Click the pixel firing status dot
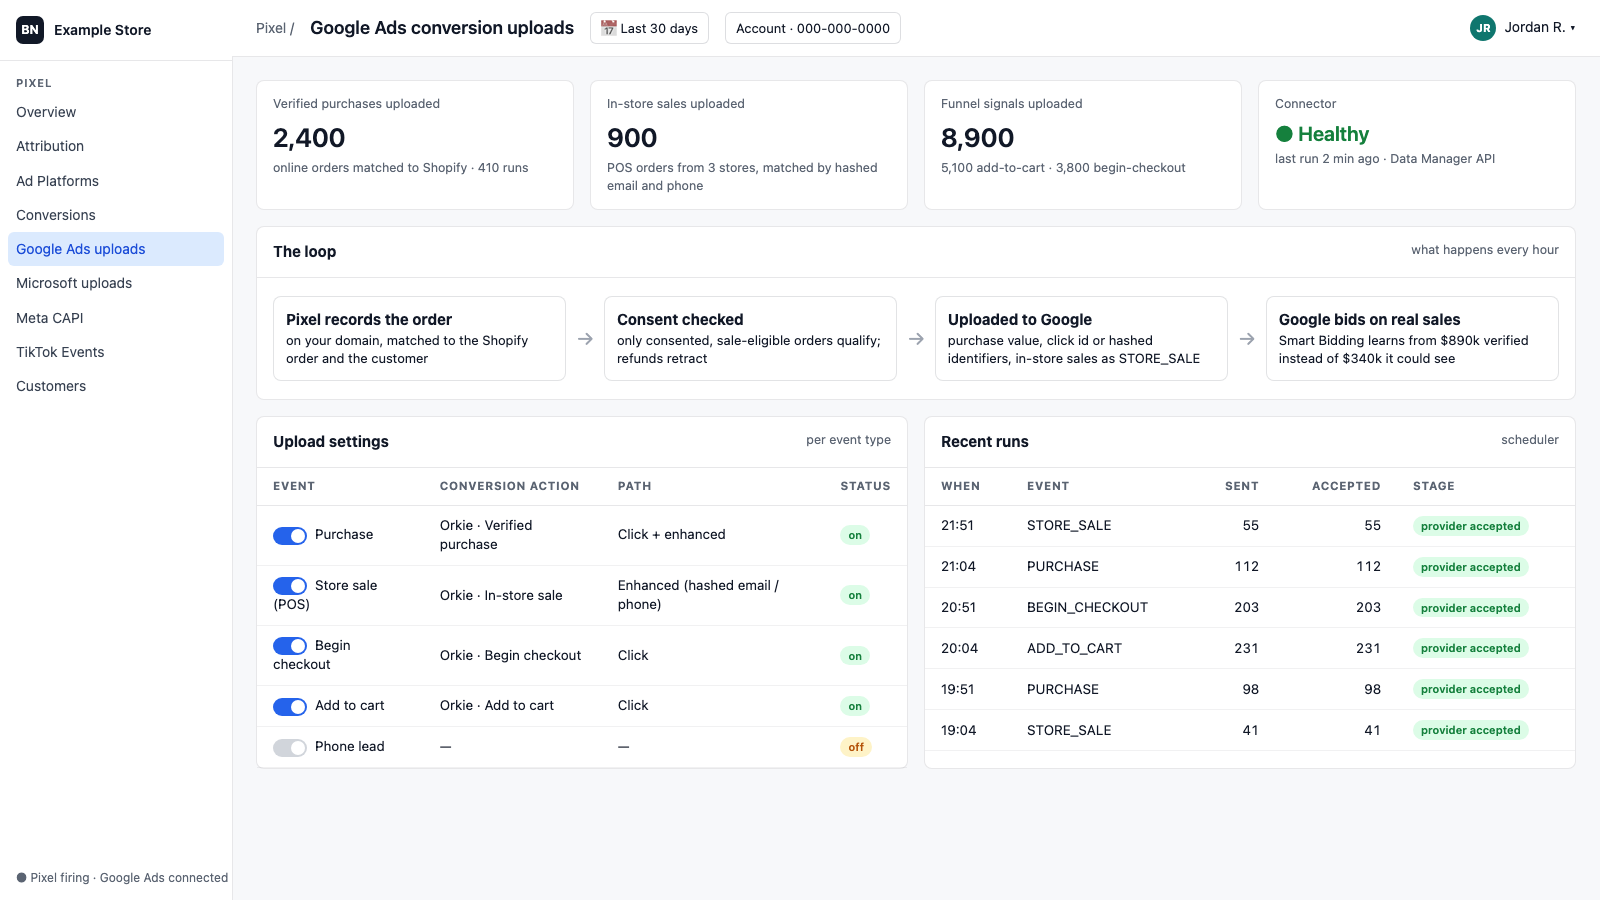This screenshot has width=1600, height=900. [x=21, y=878]
